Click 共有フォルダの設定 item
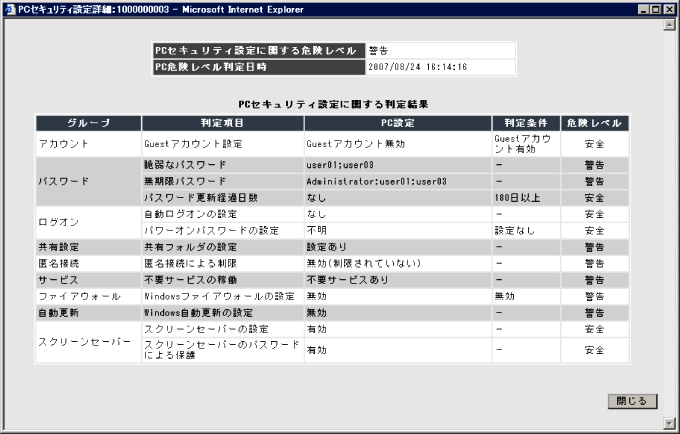Viewport: 680px width, 434px height. click(191, 247)
